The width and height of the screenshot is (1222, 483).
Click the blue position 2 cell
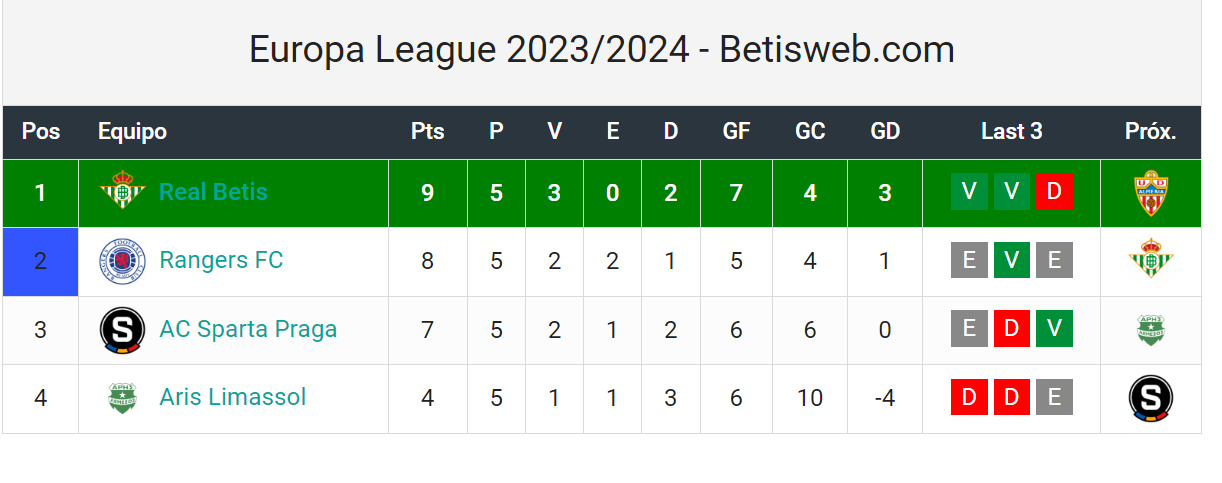point(40,262)
